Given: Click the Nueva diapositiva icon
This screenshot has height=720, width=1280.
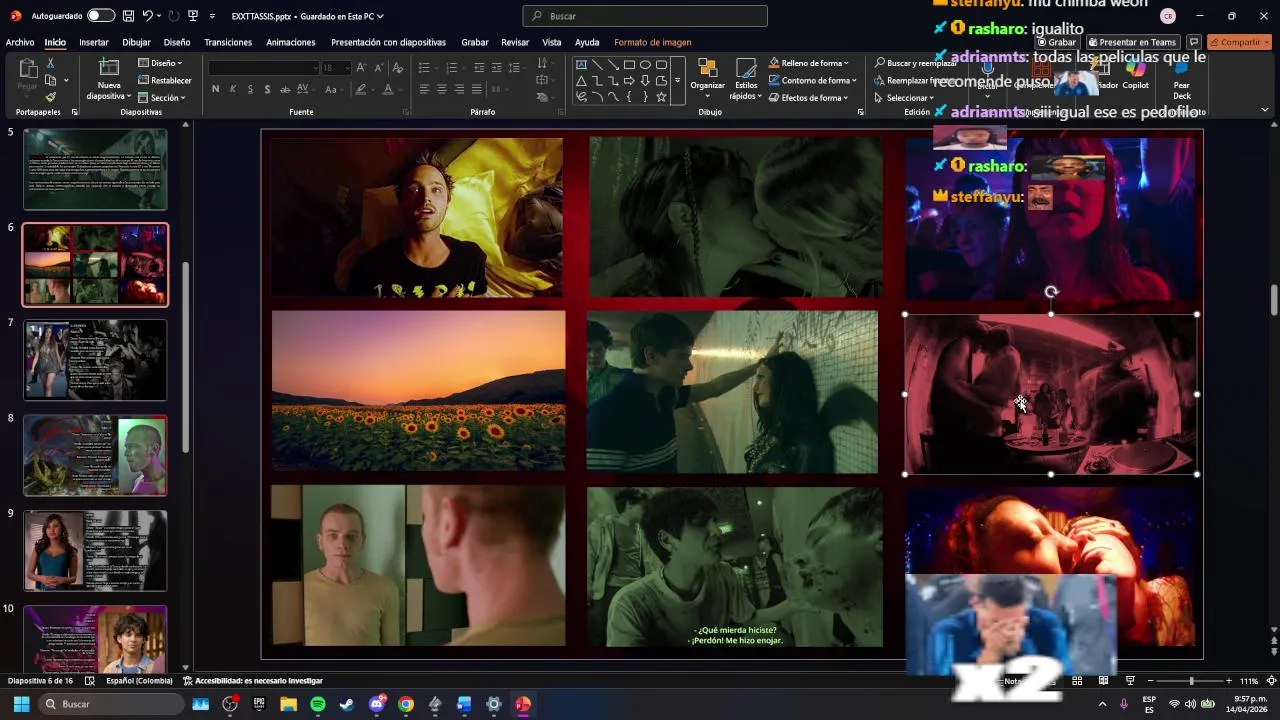Looking at the screenshot, I should 109,67.
